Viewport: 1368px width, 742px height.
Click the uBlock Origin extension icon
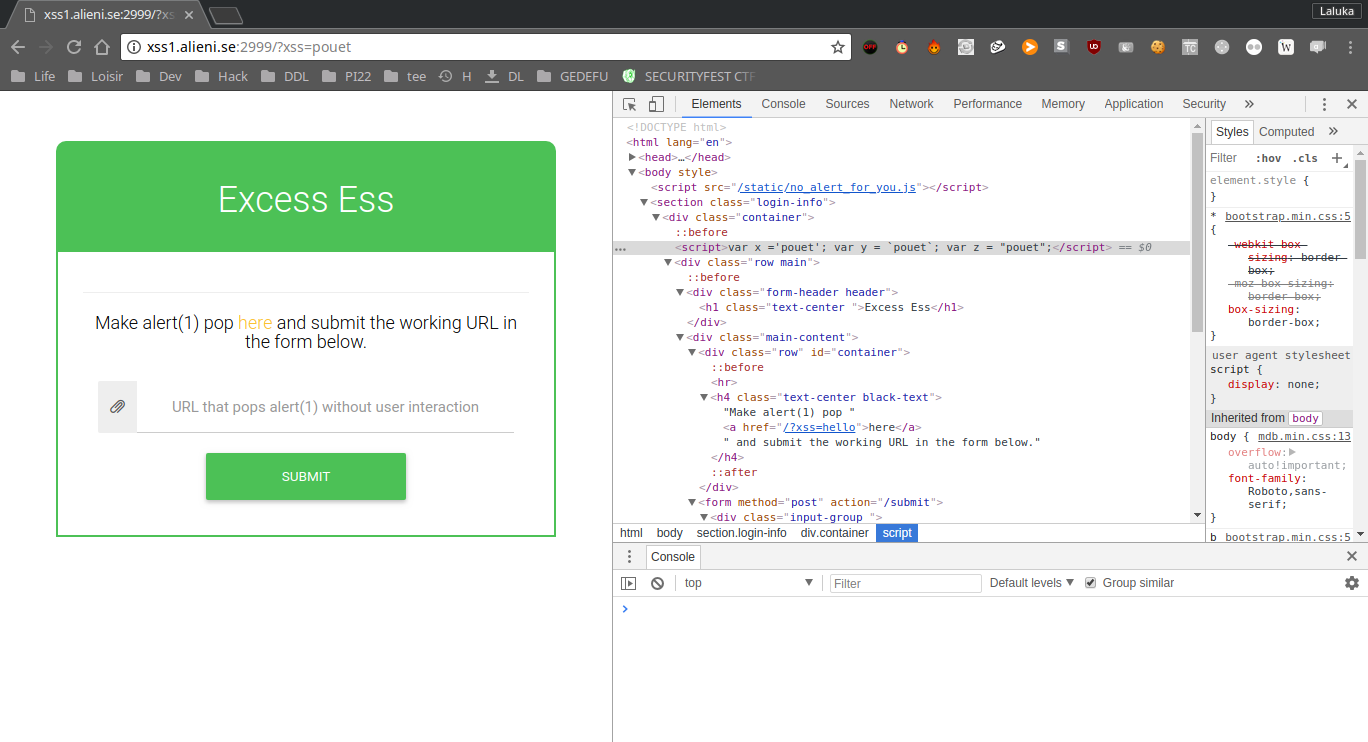[1094, 47]
